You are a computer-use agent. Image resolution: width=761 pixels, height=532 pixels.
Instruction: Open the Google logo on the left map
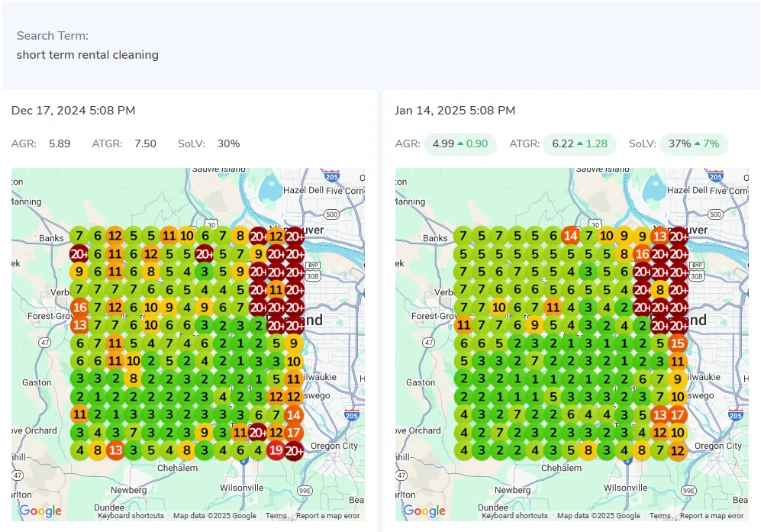[40, 511]
